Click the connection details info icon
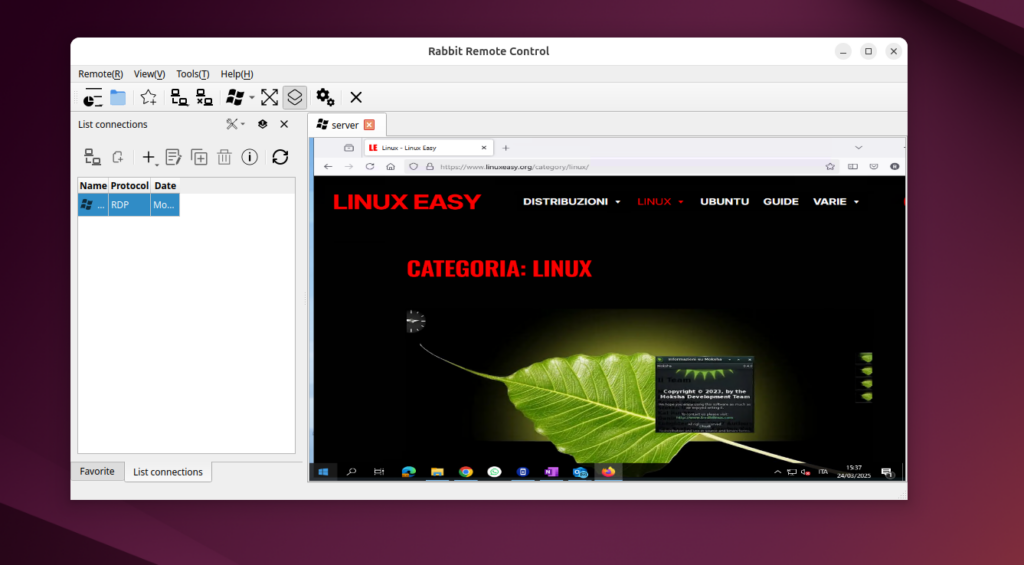Screen dimensions: 1024x565 (250, 157)
